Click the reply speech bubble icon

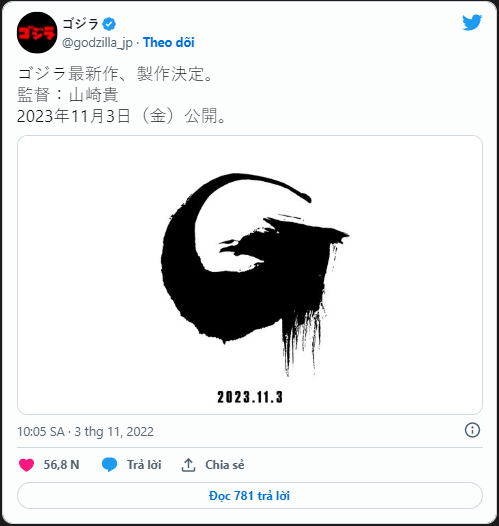109,465
